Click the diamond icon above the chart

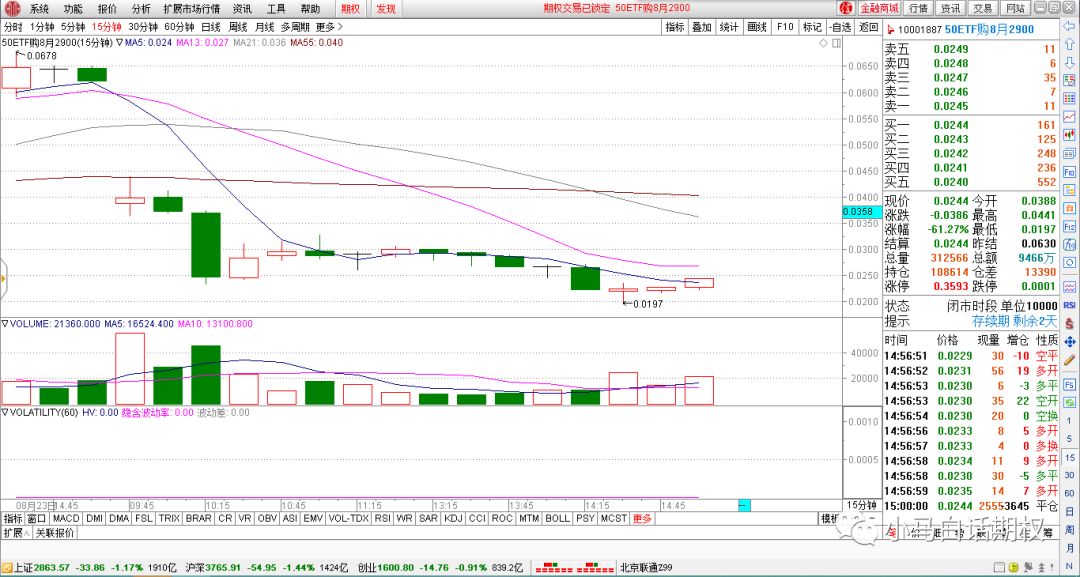tap(823, 43)
